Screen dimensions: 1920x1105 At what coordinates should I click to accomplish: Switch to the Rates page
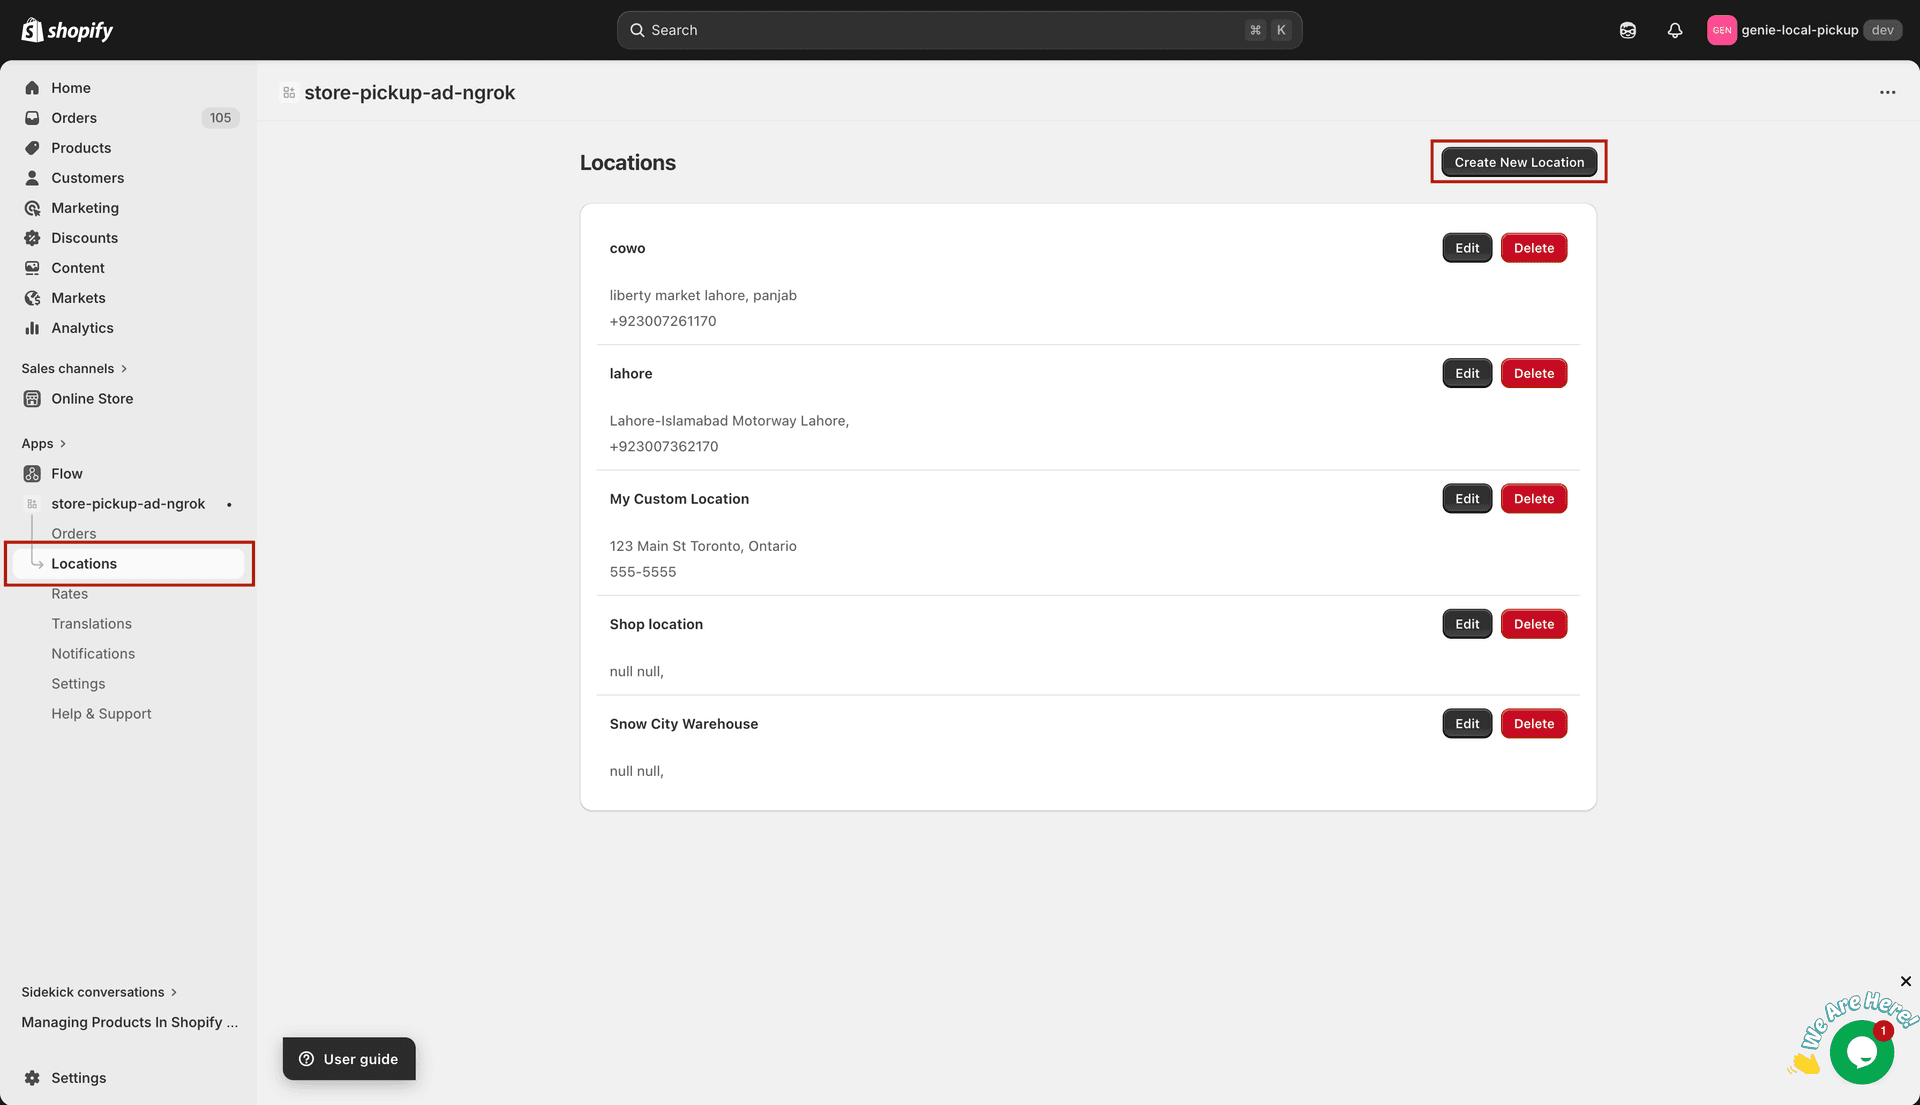(69, 593)
